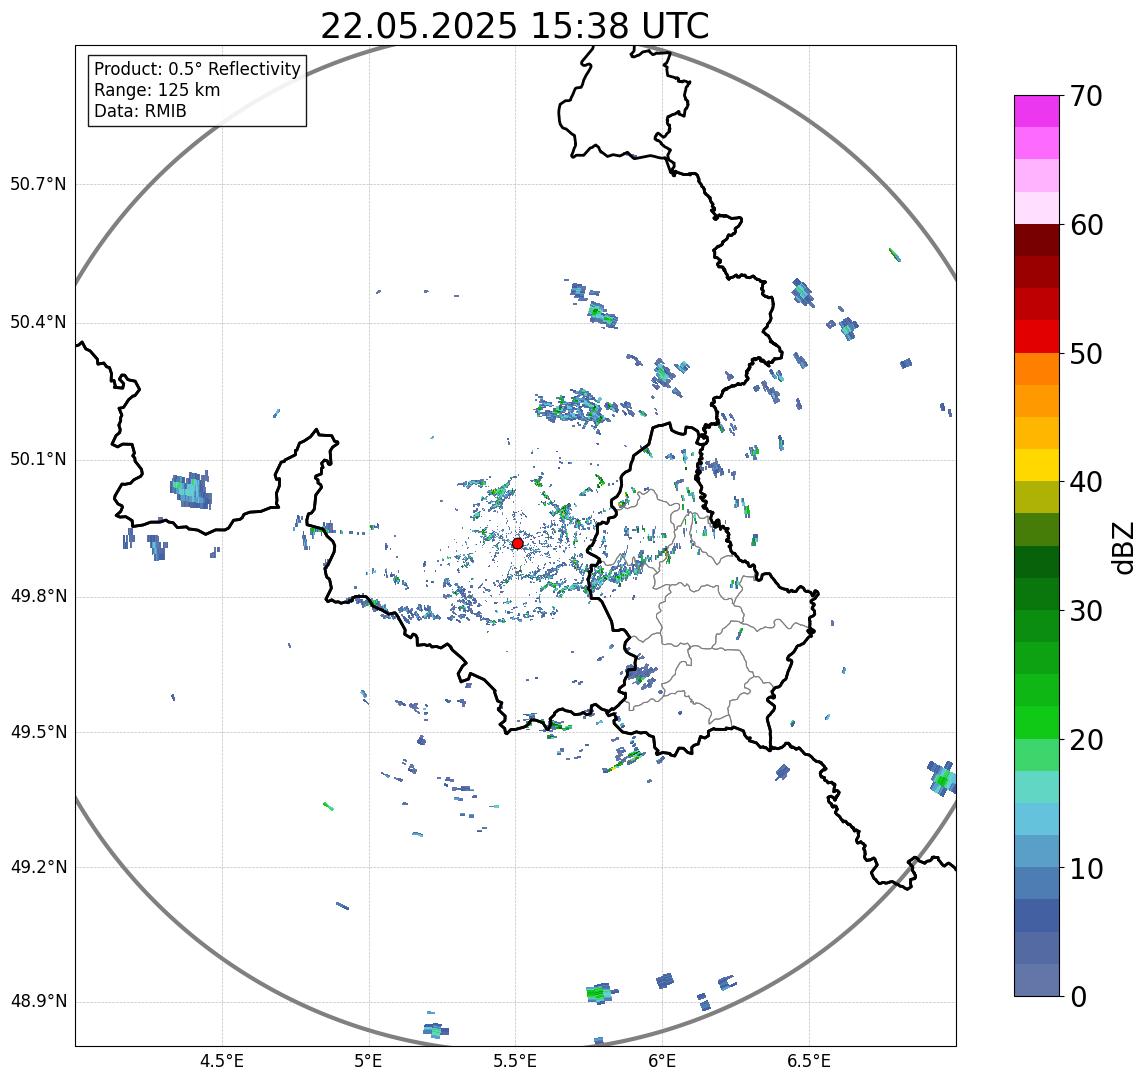Click the 50.1°N latitude label

38,460
